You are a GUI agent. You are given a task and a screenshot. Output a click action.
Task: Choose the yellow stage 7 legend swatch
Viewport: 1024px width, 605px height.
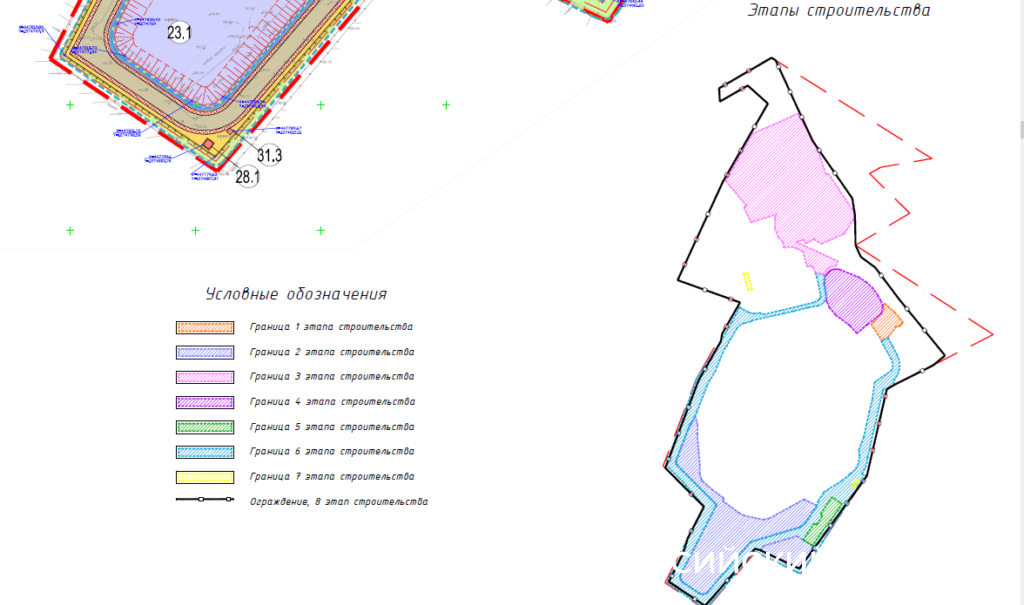point(204,477)
